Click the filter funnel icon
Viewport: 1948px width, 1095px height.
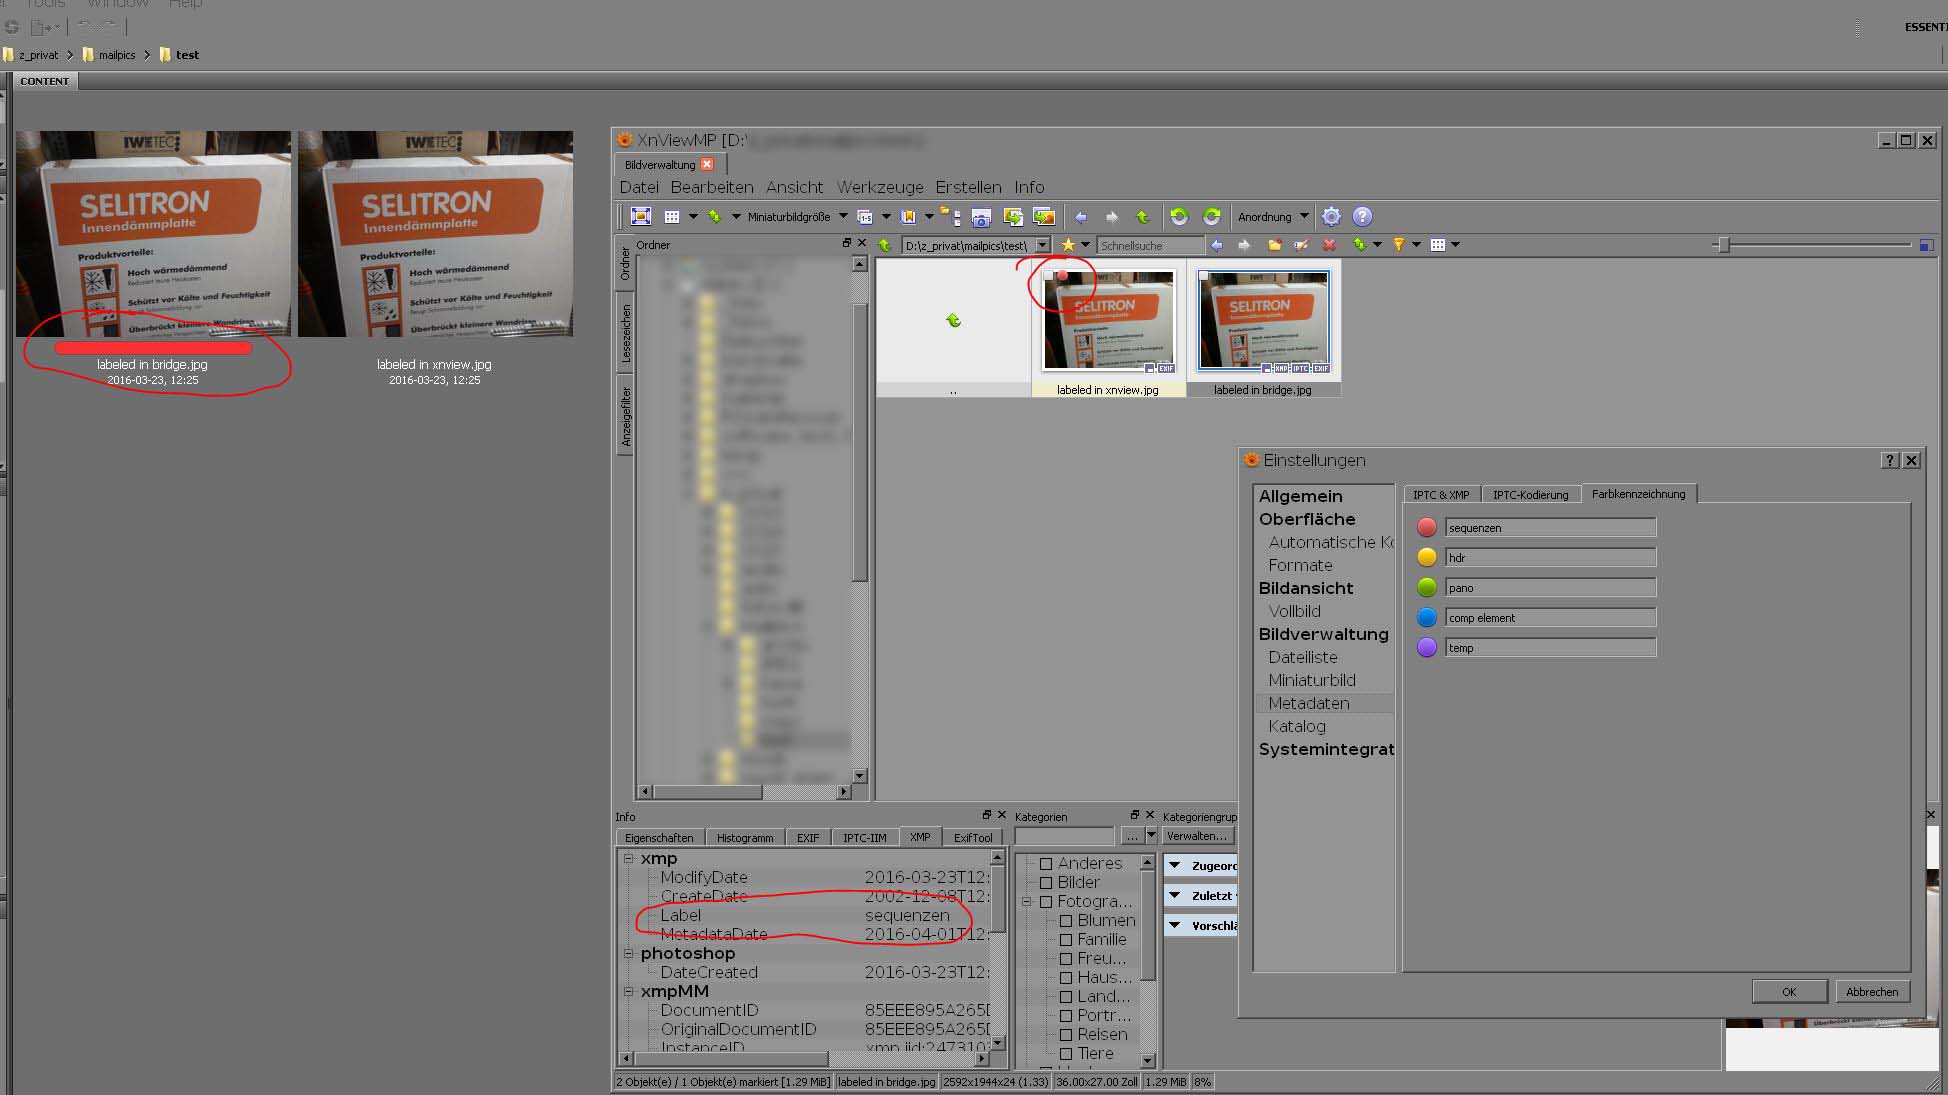click(x=1399, y=245)
